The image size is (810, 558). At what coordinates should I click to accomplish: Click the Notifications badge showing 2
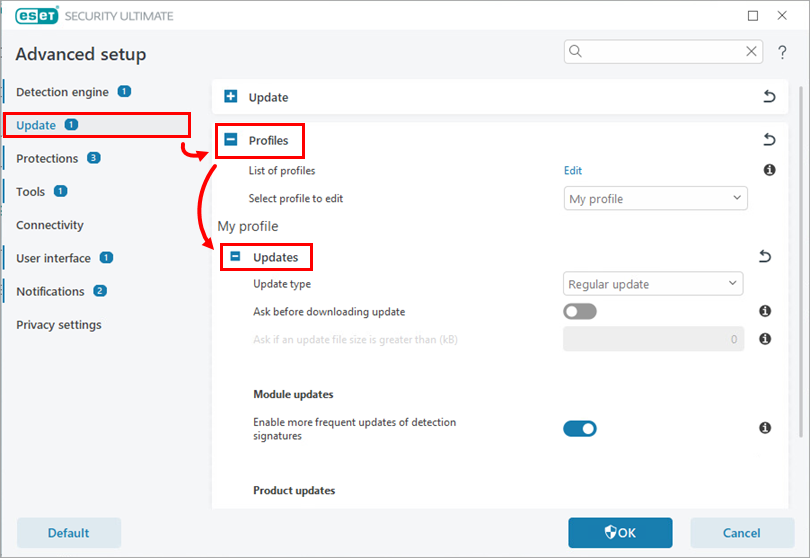[100, 291]
